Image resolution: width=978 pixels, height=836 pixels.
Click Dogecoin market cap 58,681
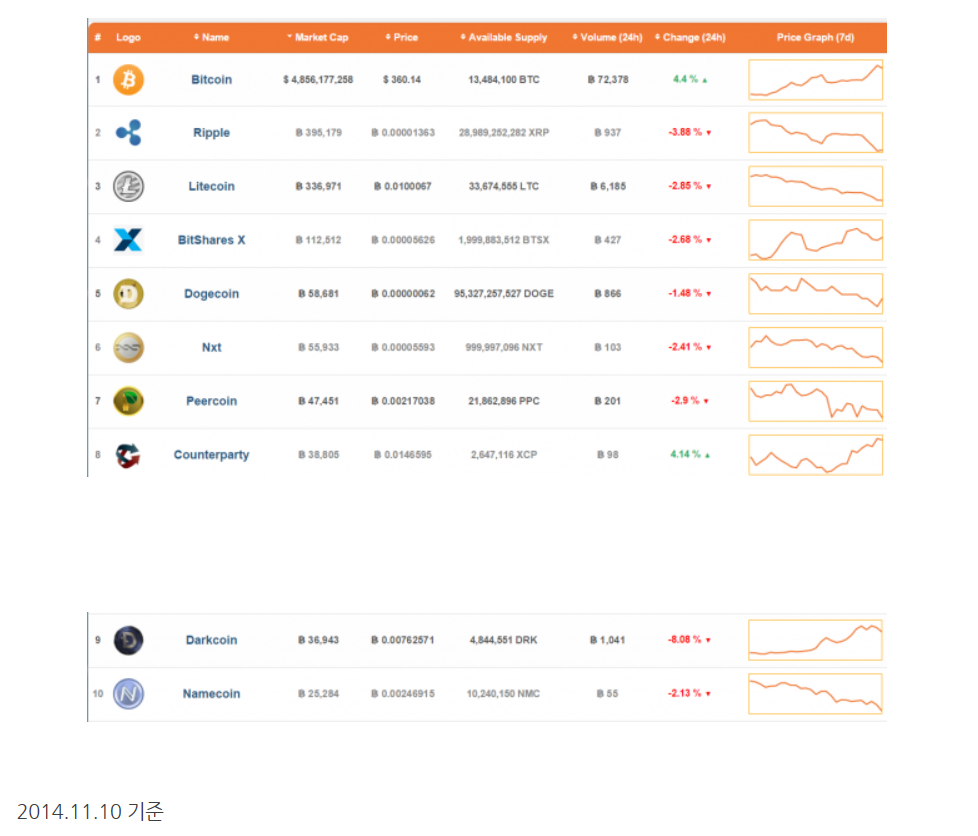[x=318, y=294]
